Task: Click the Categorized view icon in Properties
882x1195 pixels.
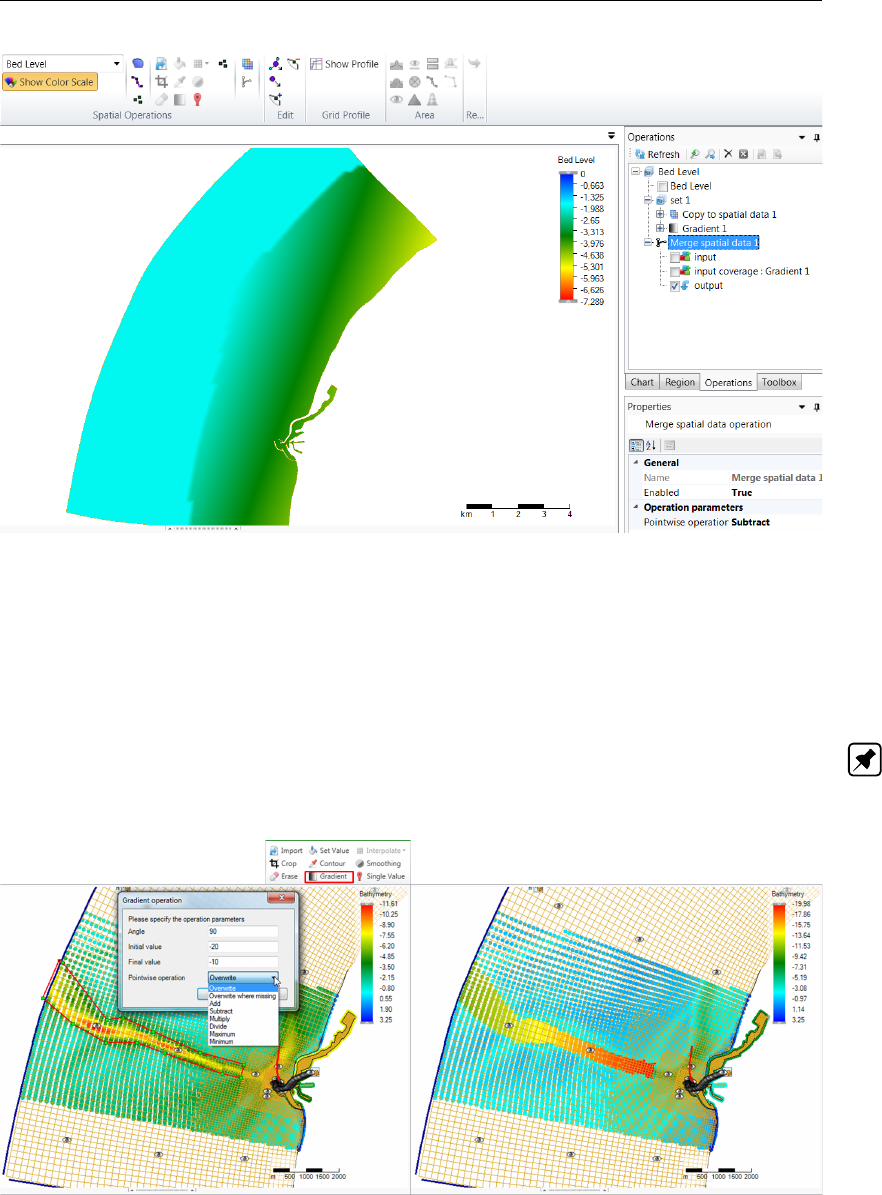Action: click(636, 445)
